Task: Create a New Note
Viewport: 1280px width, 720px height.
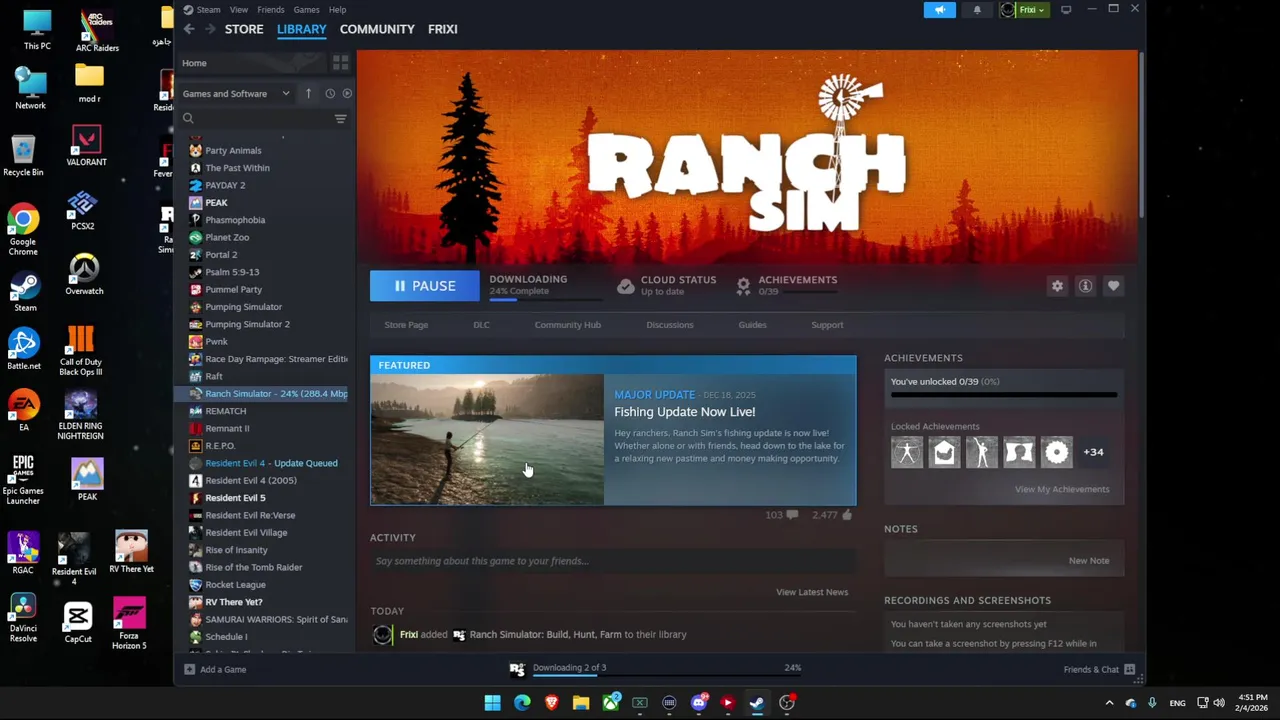Action: tap(1089, 561)
